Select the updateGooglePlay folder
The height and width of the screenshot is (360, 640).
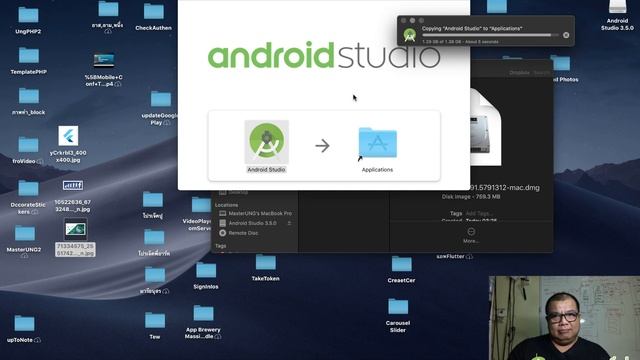160,108
